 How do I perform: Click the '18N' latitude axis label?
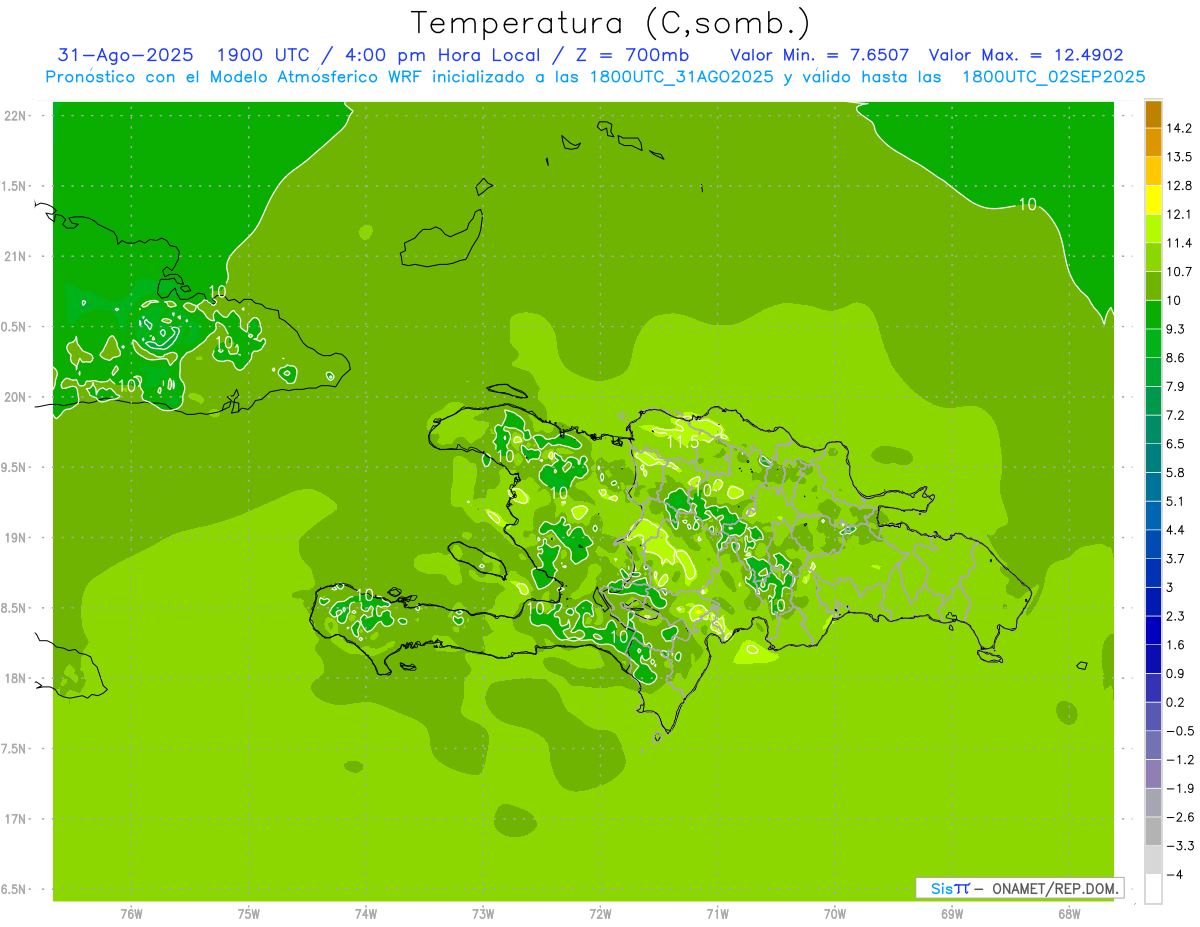click(15, 678)
